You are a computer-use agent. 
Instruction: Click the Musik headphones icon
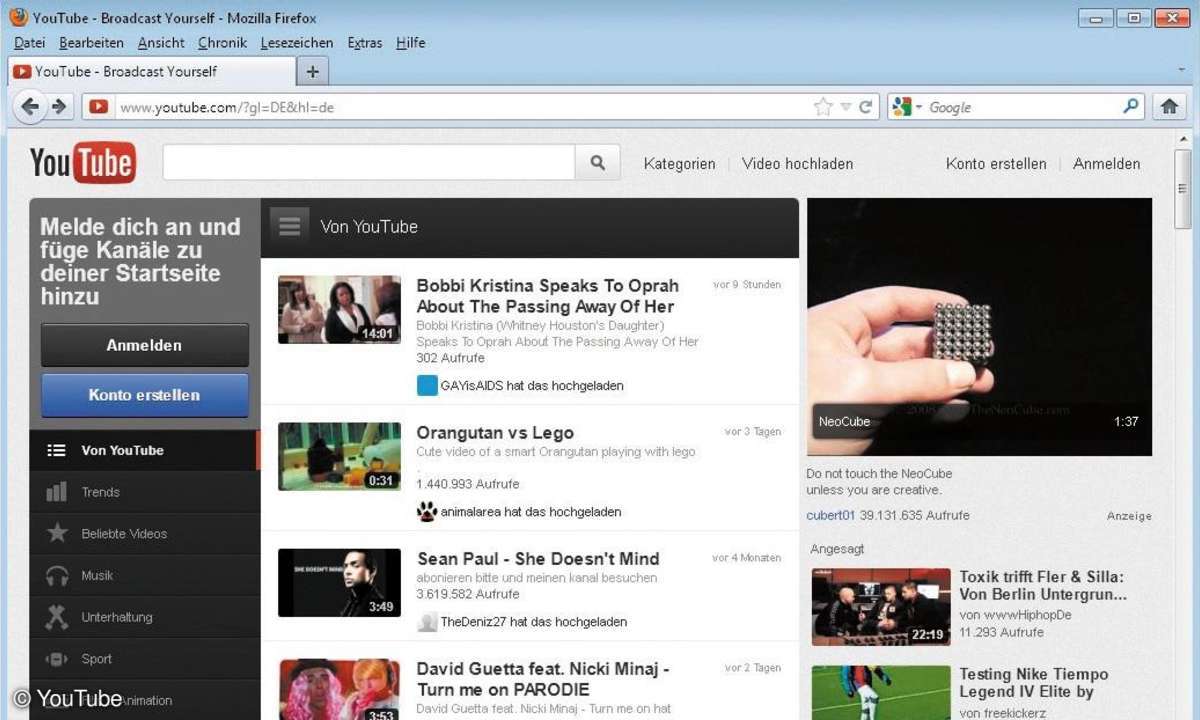pyautogui.click(x=57, y=575)
